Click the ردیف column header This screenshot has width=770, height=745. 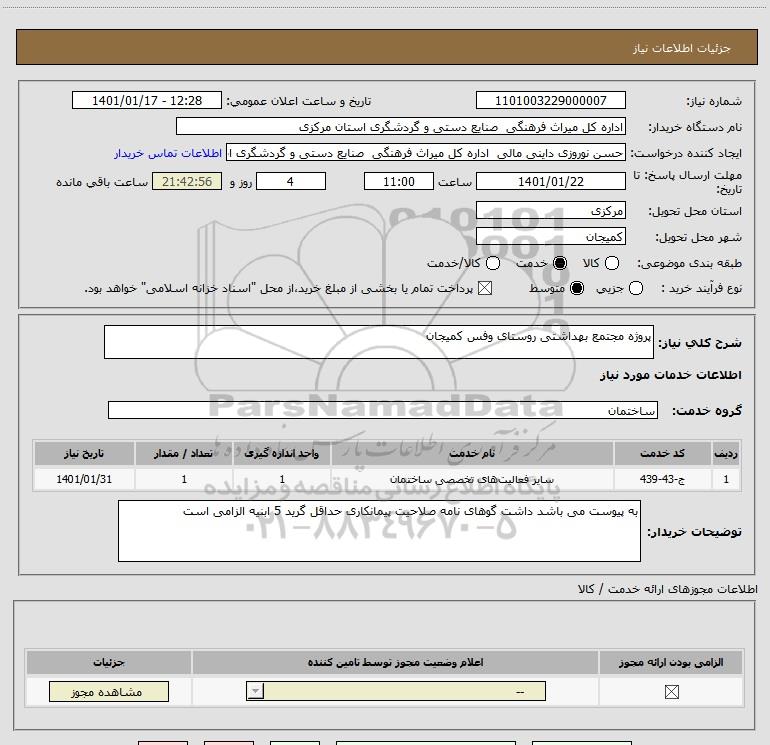(x=726, y=453)
